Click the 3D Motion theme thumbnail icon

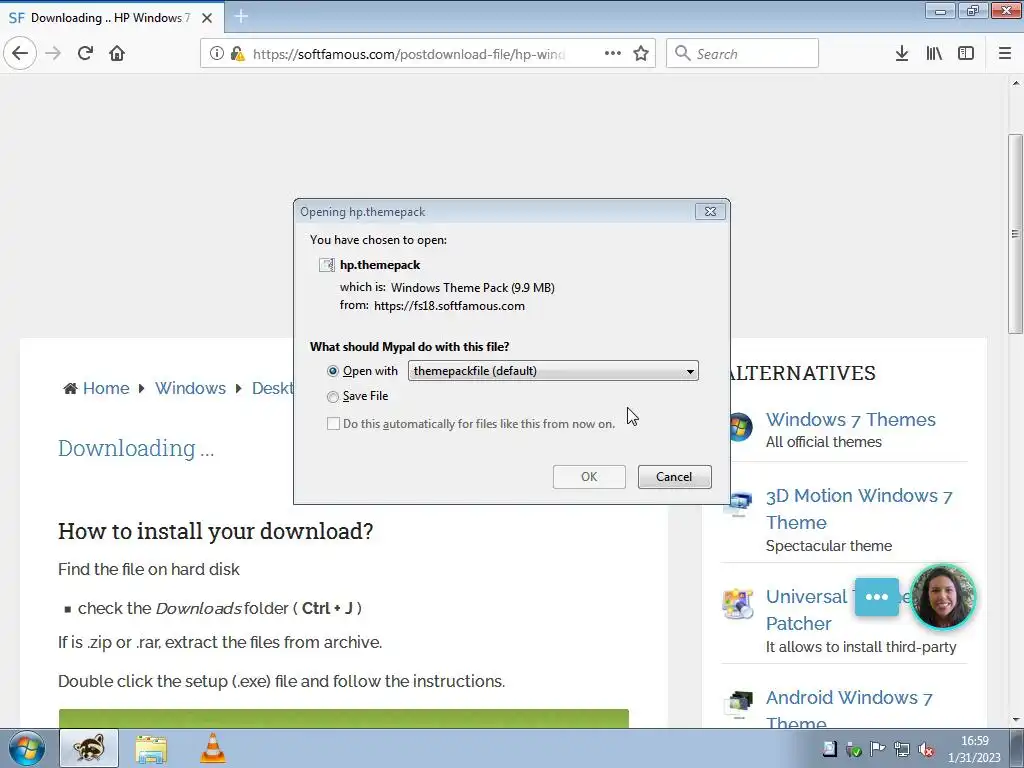click(739, 504)
